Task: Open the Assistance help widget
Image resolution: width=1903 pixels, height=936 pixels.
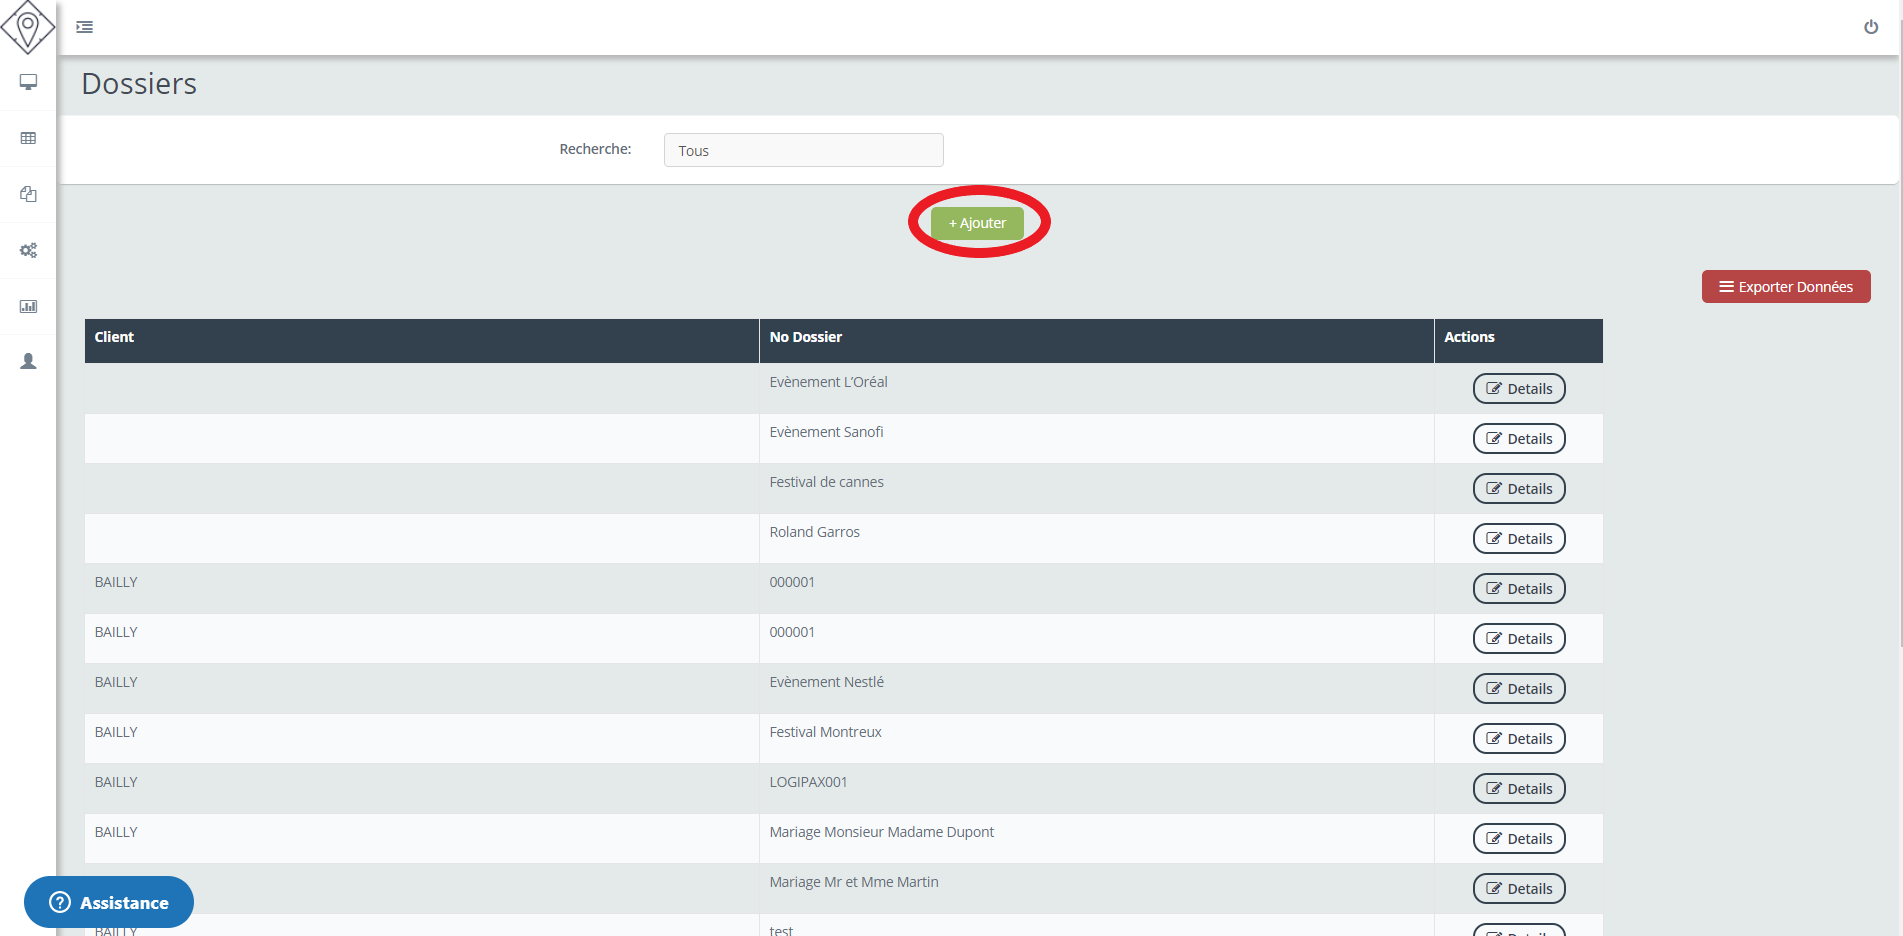Action: pos(109,902)
